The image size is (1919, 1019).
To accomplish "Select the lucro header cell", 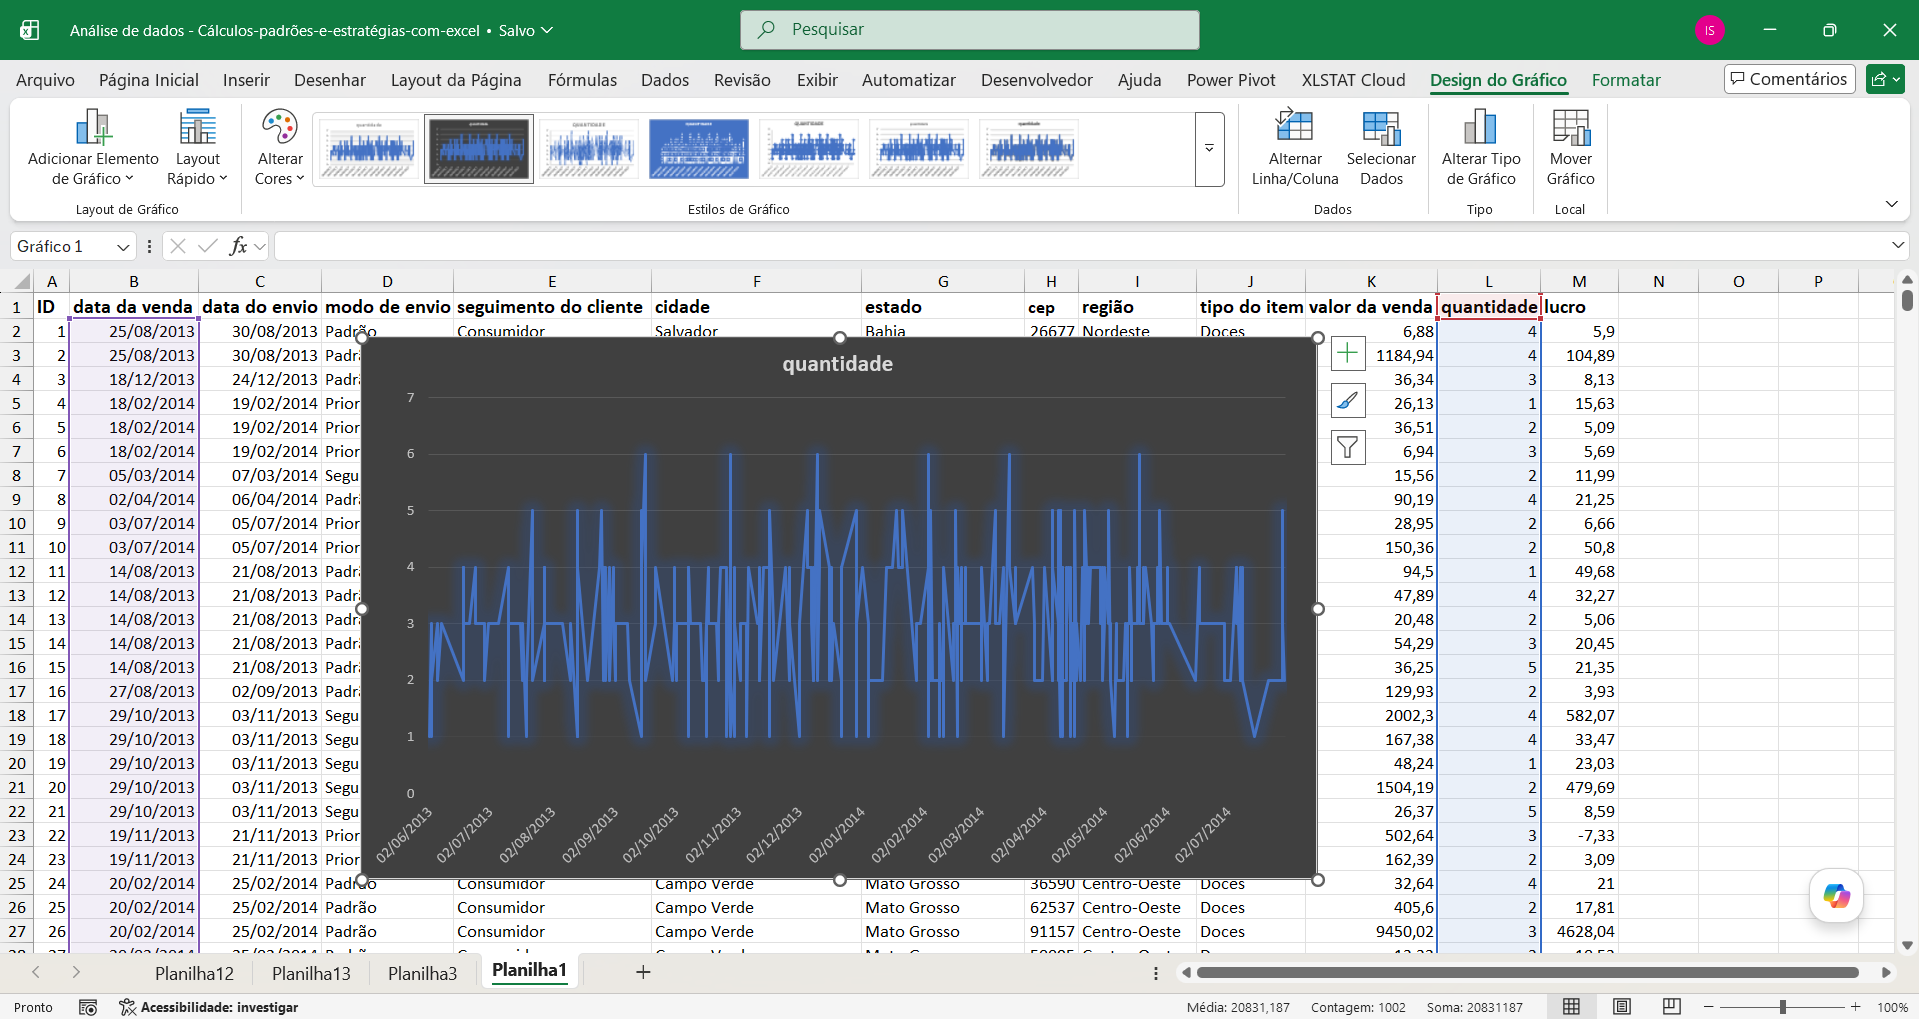I will point(1579,307).
